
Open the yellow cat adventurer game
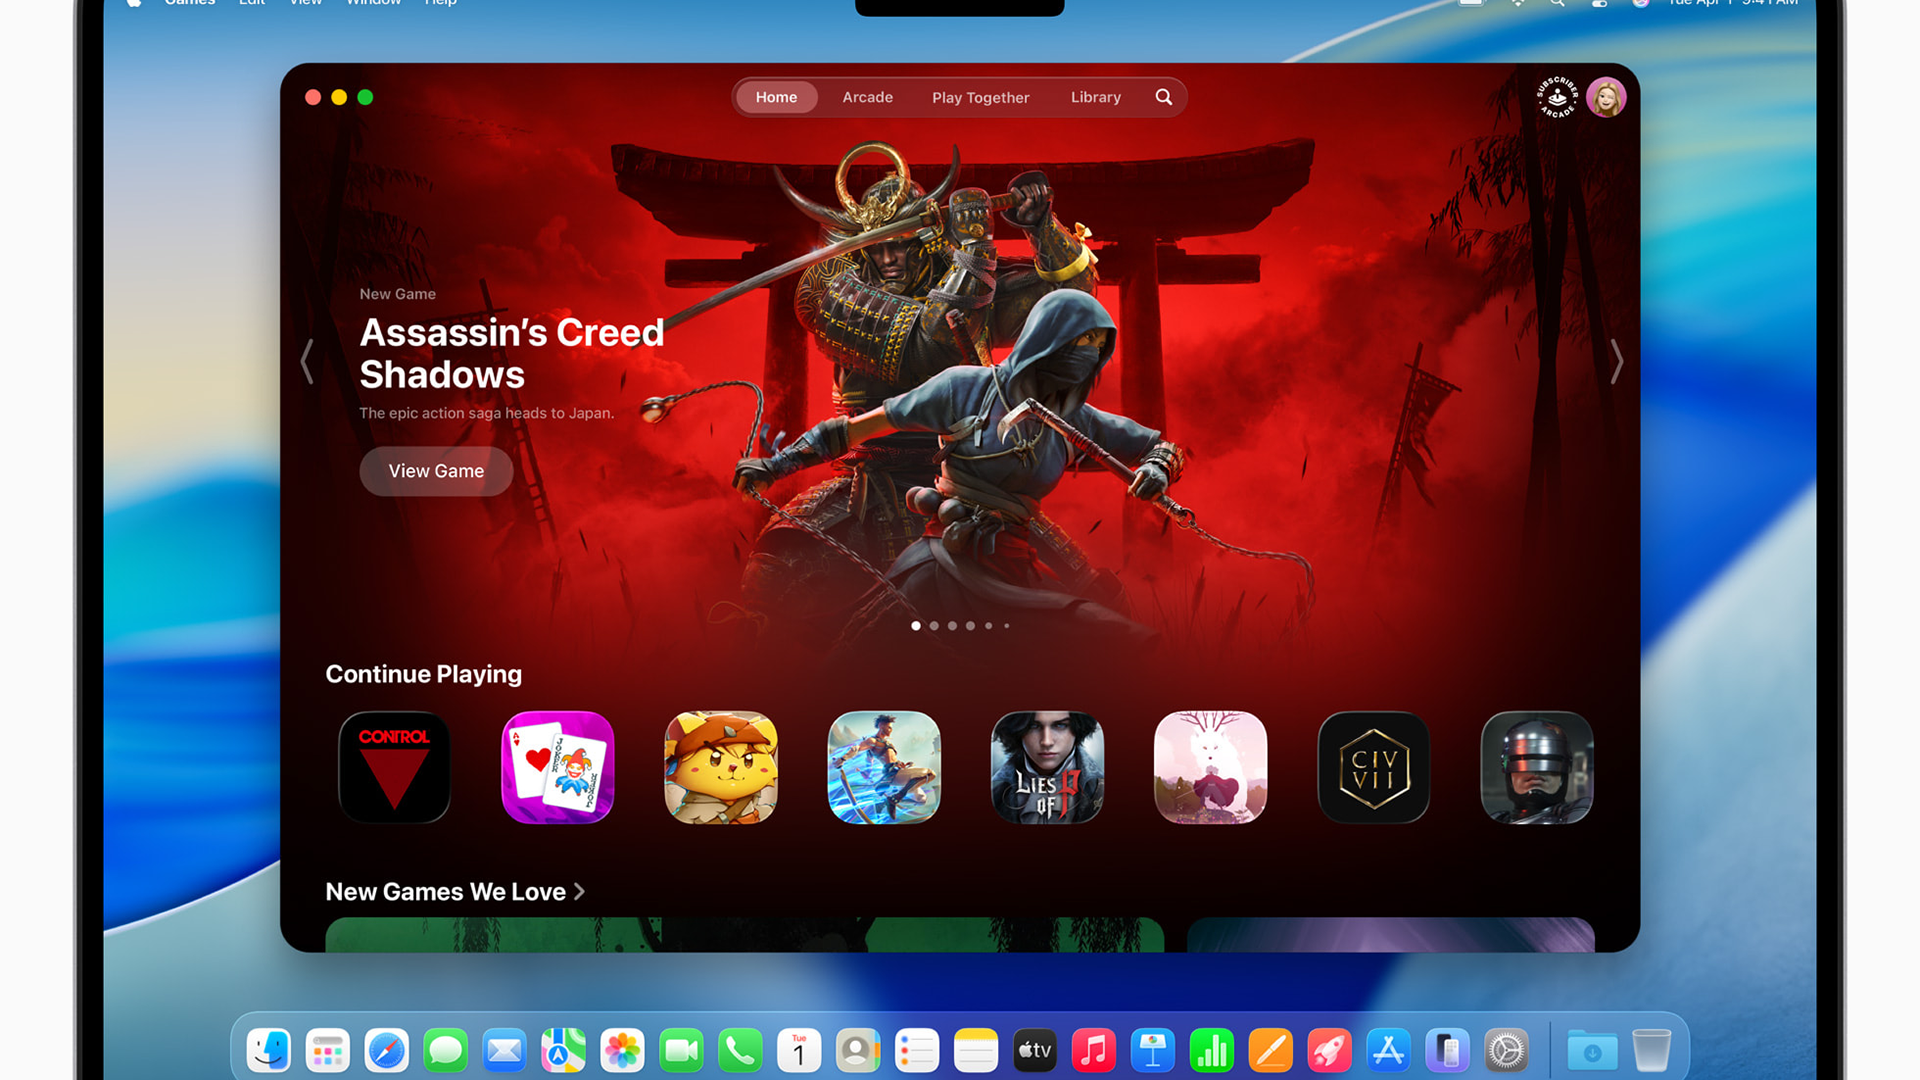click(721, 767)
